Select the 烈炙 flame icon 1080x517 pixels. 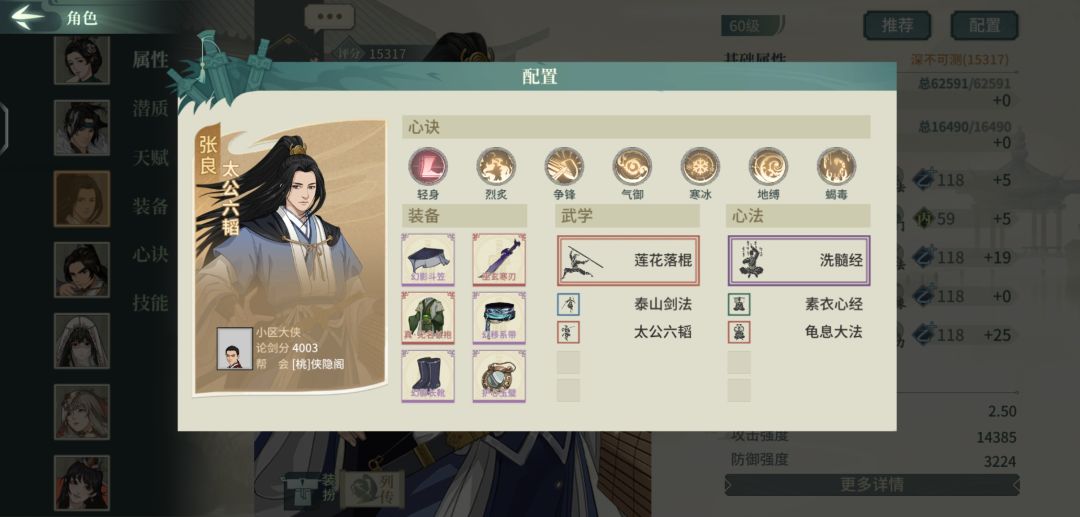point(496,166)
